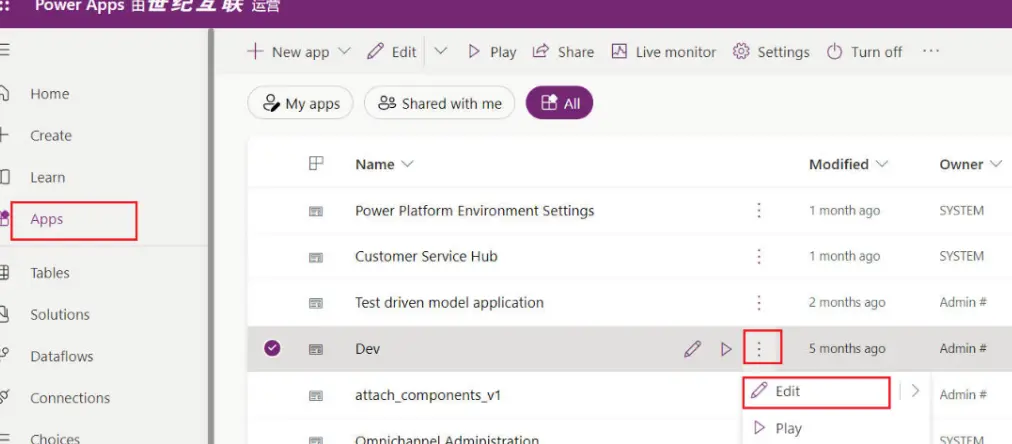Open Settings from the command bar
The width and height of the screenshot is (1012, 444).
[771, 52]
